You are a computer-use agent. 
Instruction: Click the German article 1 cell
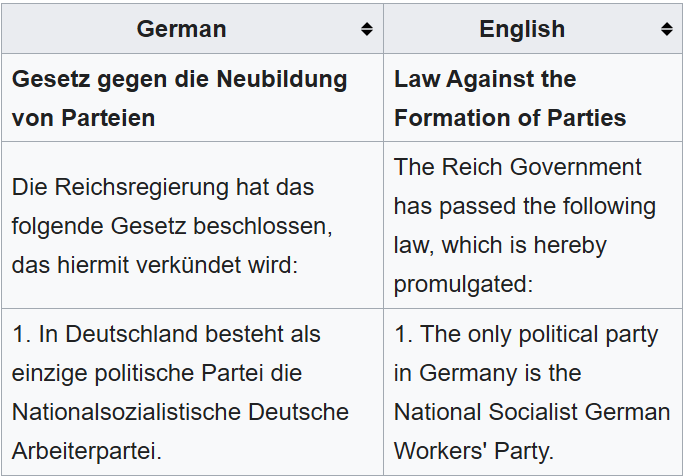tap(192, 392)
